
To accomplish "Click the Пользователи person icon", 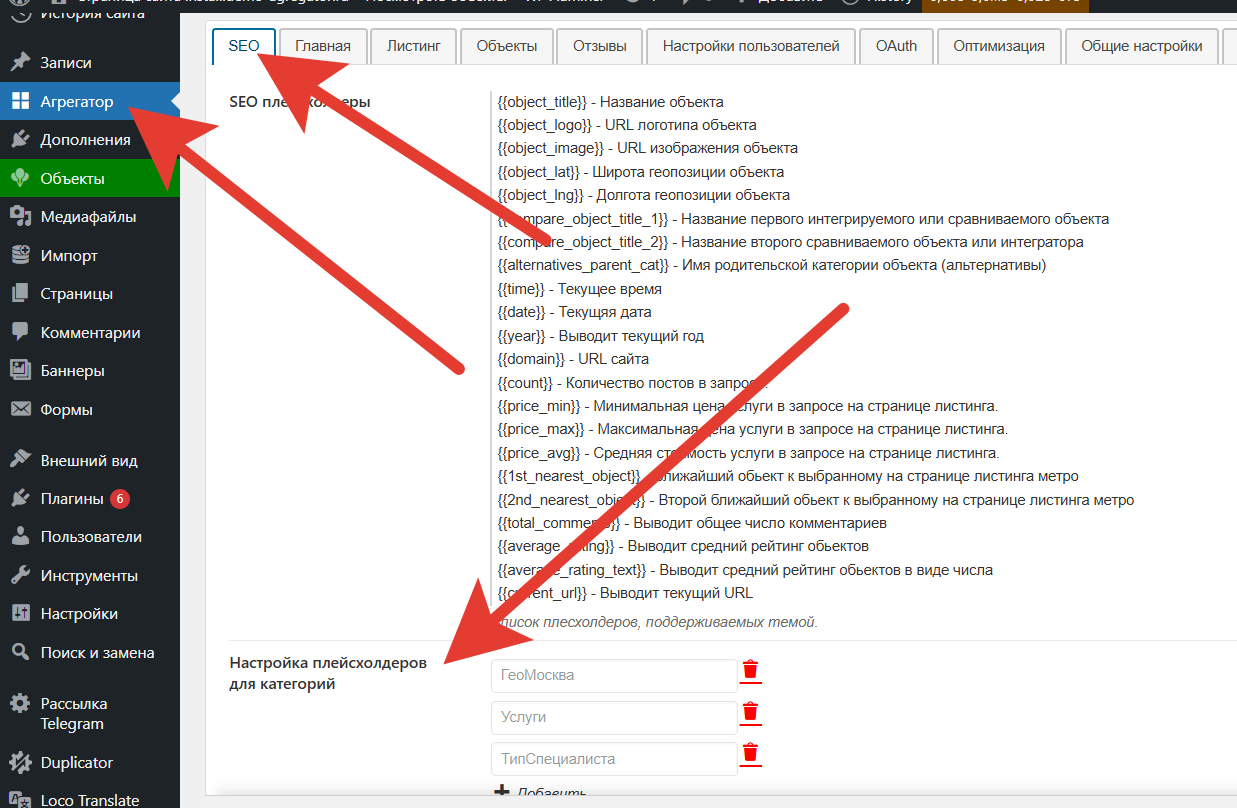I will coord(20,537).
